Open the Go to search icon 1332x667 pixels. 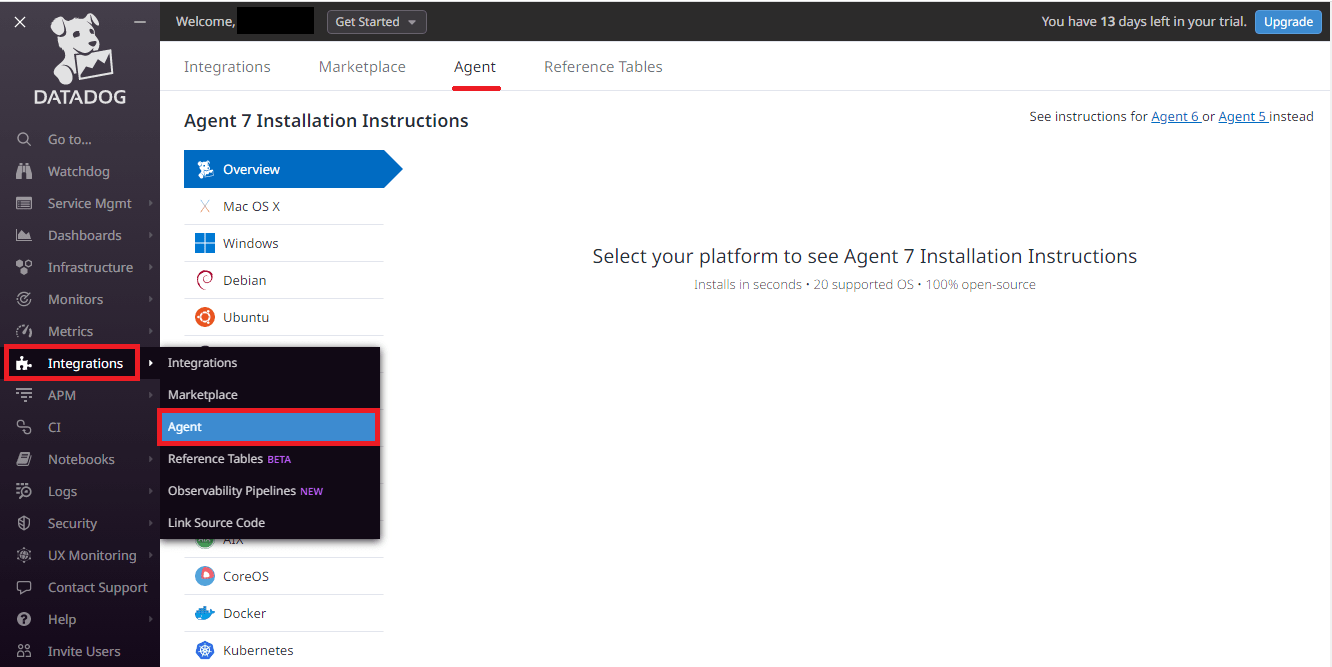24,139
